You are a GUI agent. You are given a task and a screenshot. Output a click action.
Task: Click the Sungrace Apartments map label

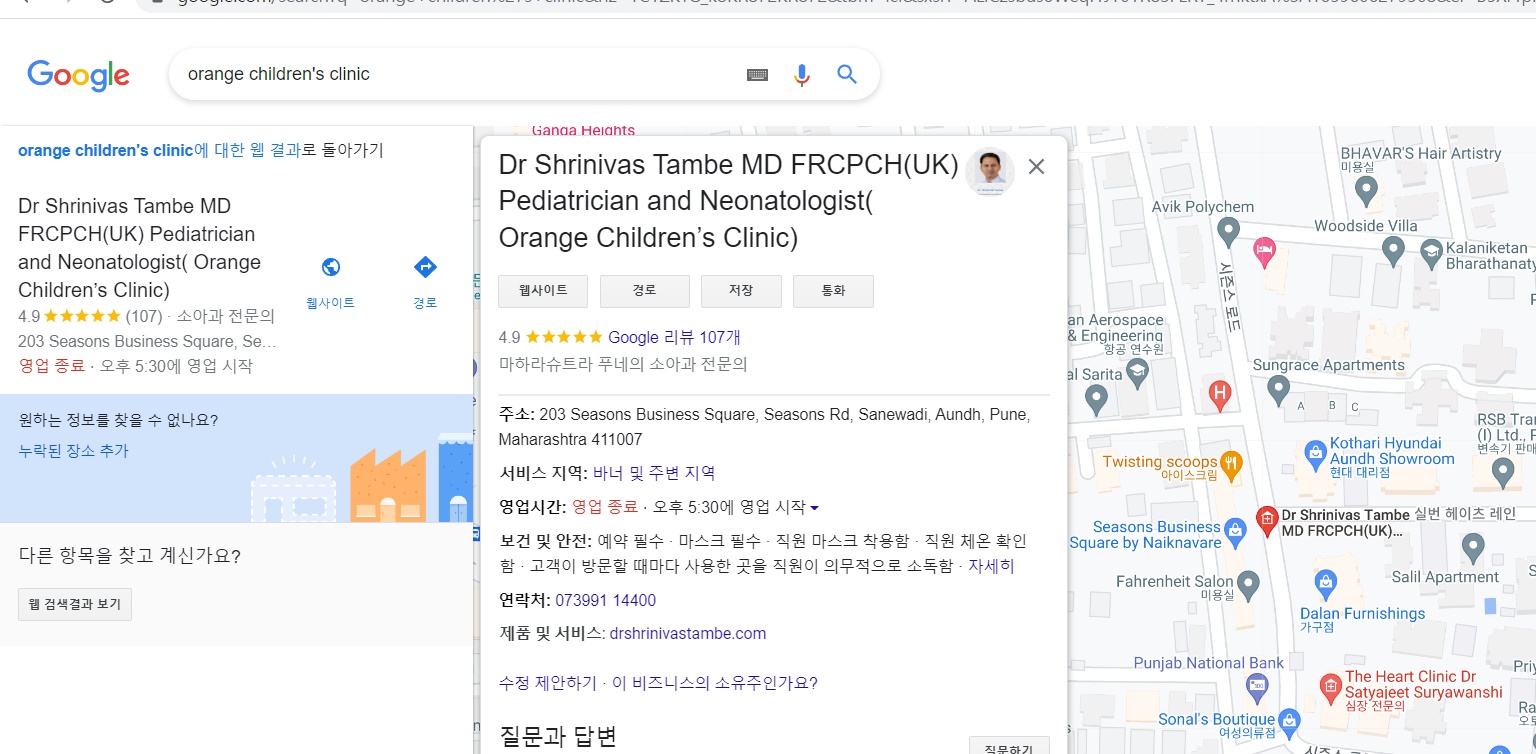click(1329, 365)
